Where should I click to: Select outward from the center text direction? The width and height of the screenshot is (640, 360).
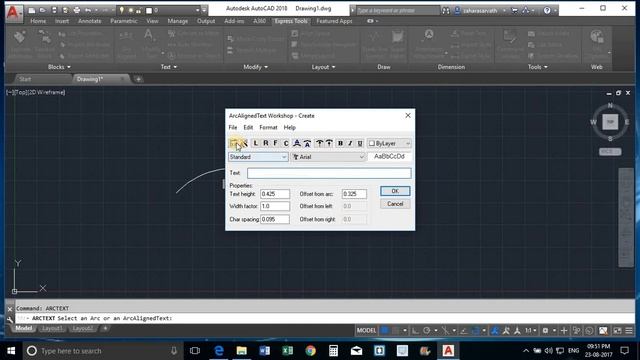coord(319,143)
